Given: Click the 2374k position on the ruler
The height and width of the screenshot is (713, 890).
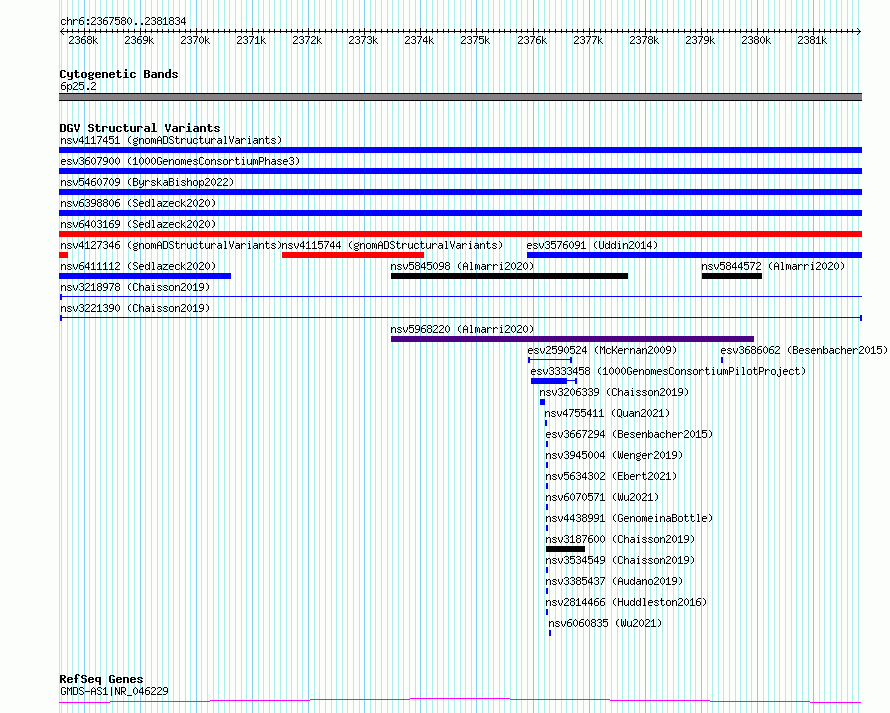Looking at the screenshot, I should [x=419, y=40].
